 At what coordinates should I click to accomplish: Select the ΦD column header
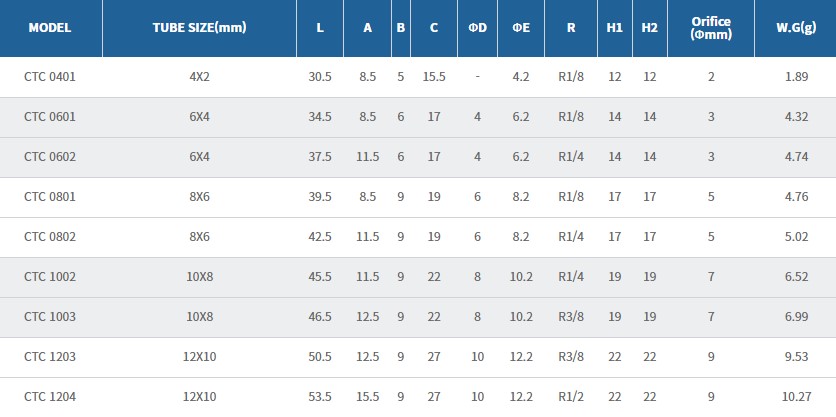click(x=477, y=28)
